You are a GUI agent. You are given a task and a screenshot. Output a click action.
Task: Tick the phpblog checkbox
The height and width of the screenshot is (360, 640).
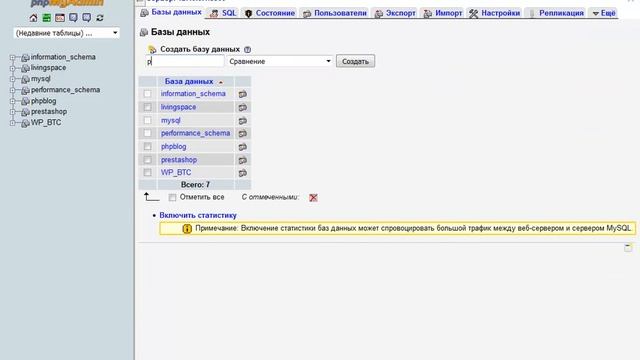tap(147, 147)
